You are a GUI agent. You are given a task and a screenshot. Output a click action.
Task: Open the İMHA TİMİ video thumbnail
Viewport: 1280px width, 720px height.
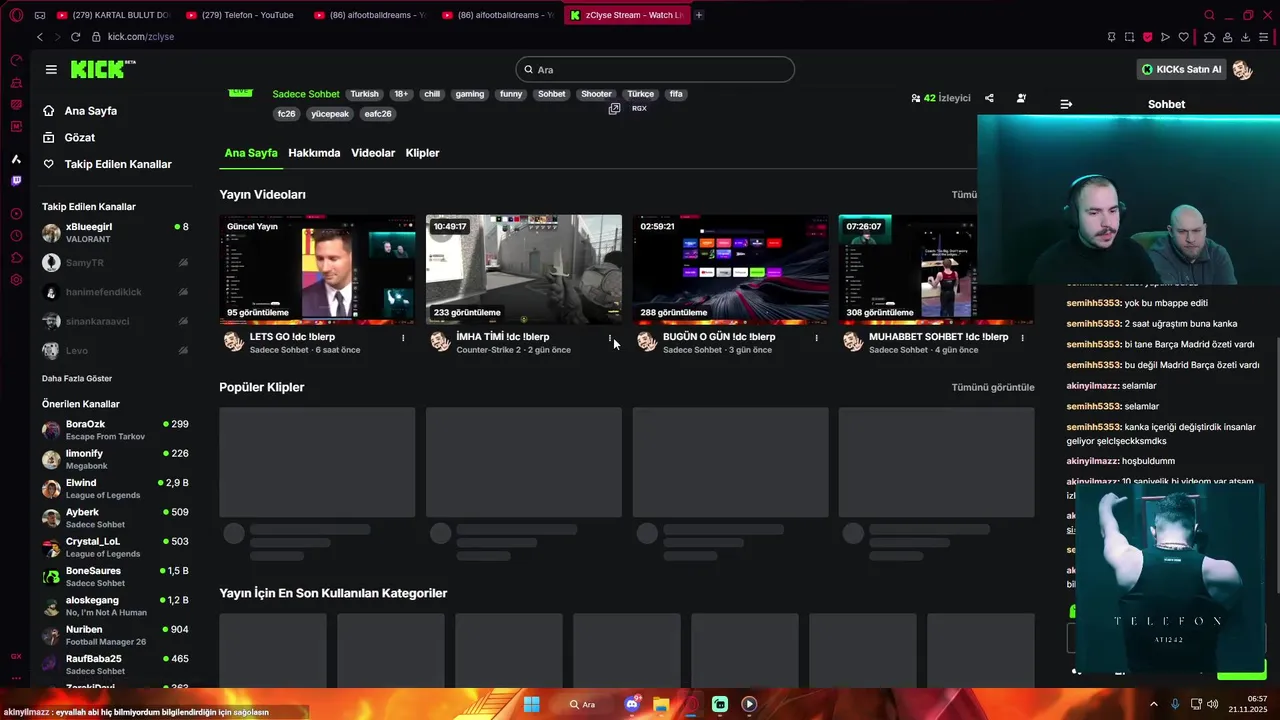524,269
